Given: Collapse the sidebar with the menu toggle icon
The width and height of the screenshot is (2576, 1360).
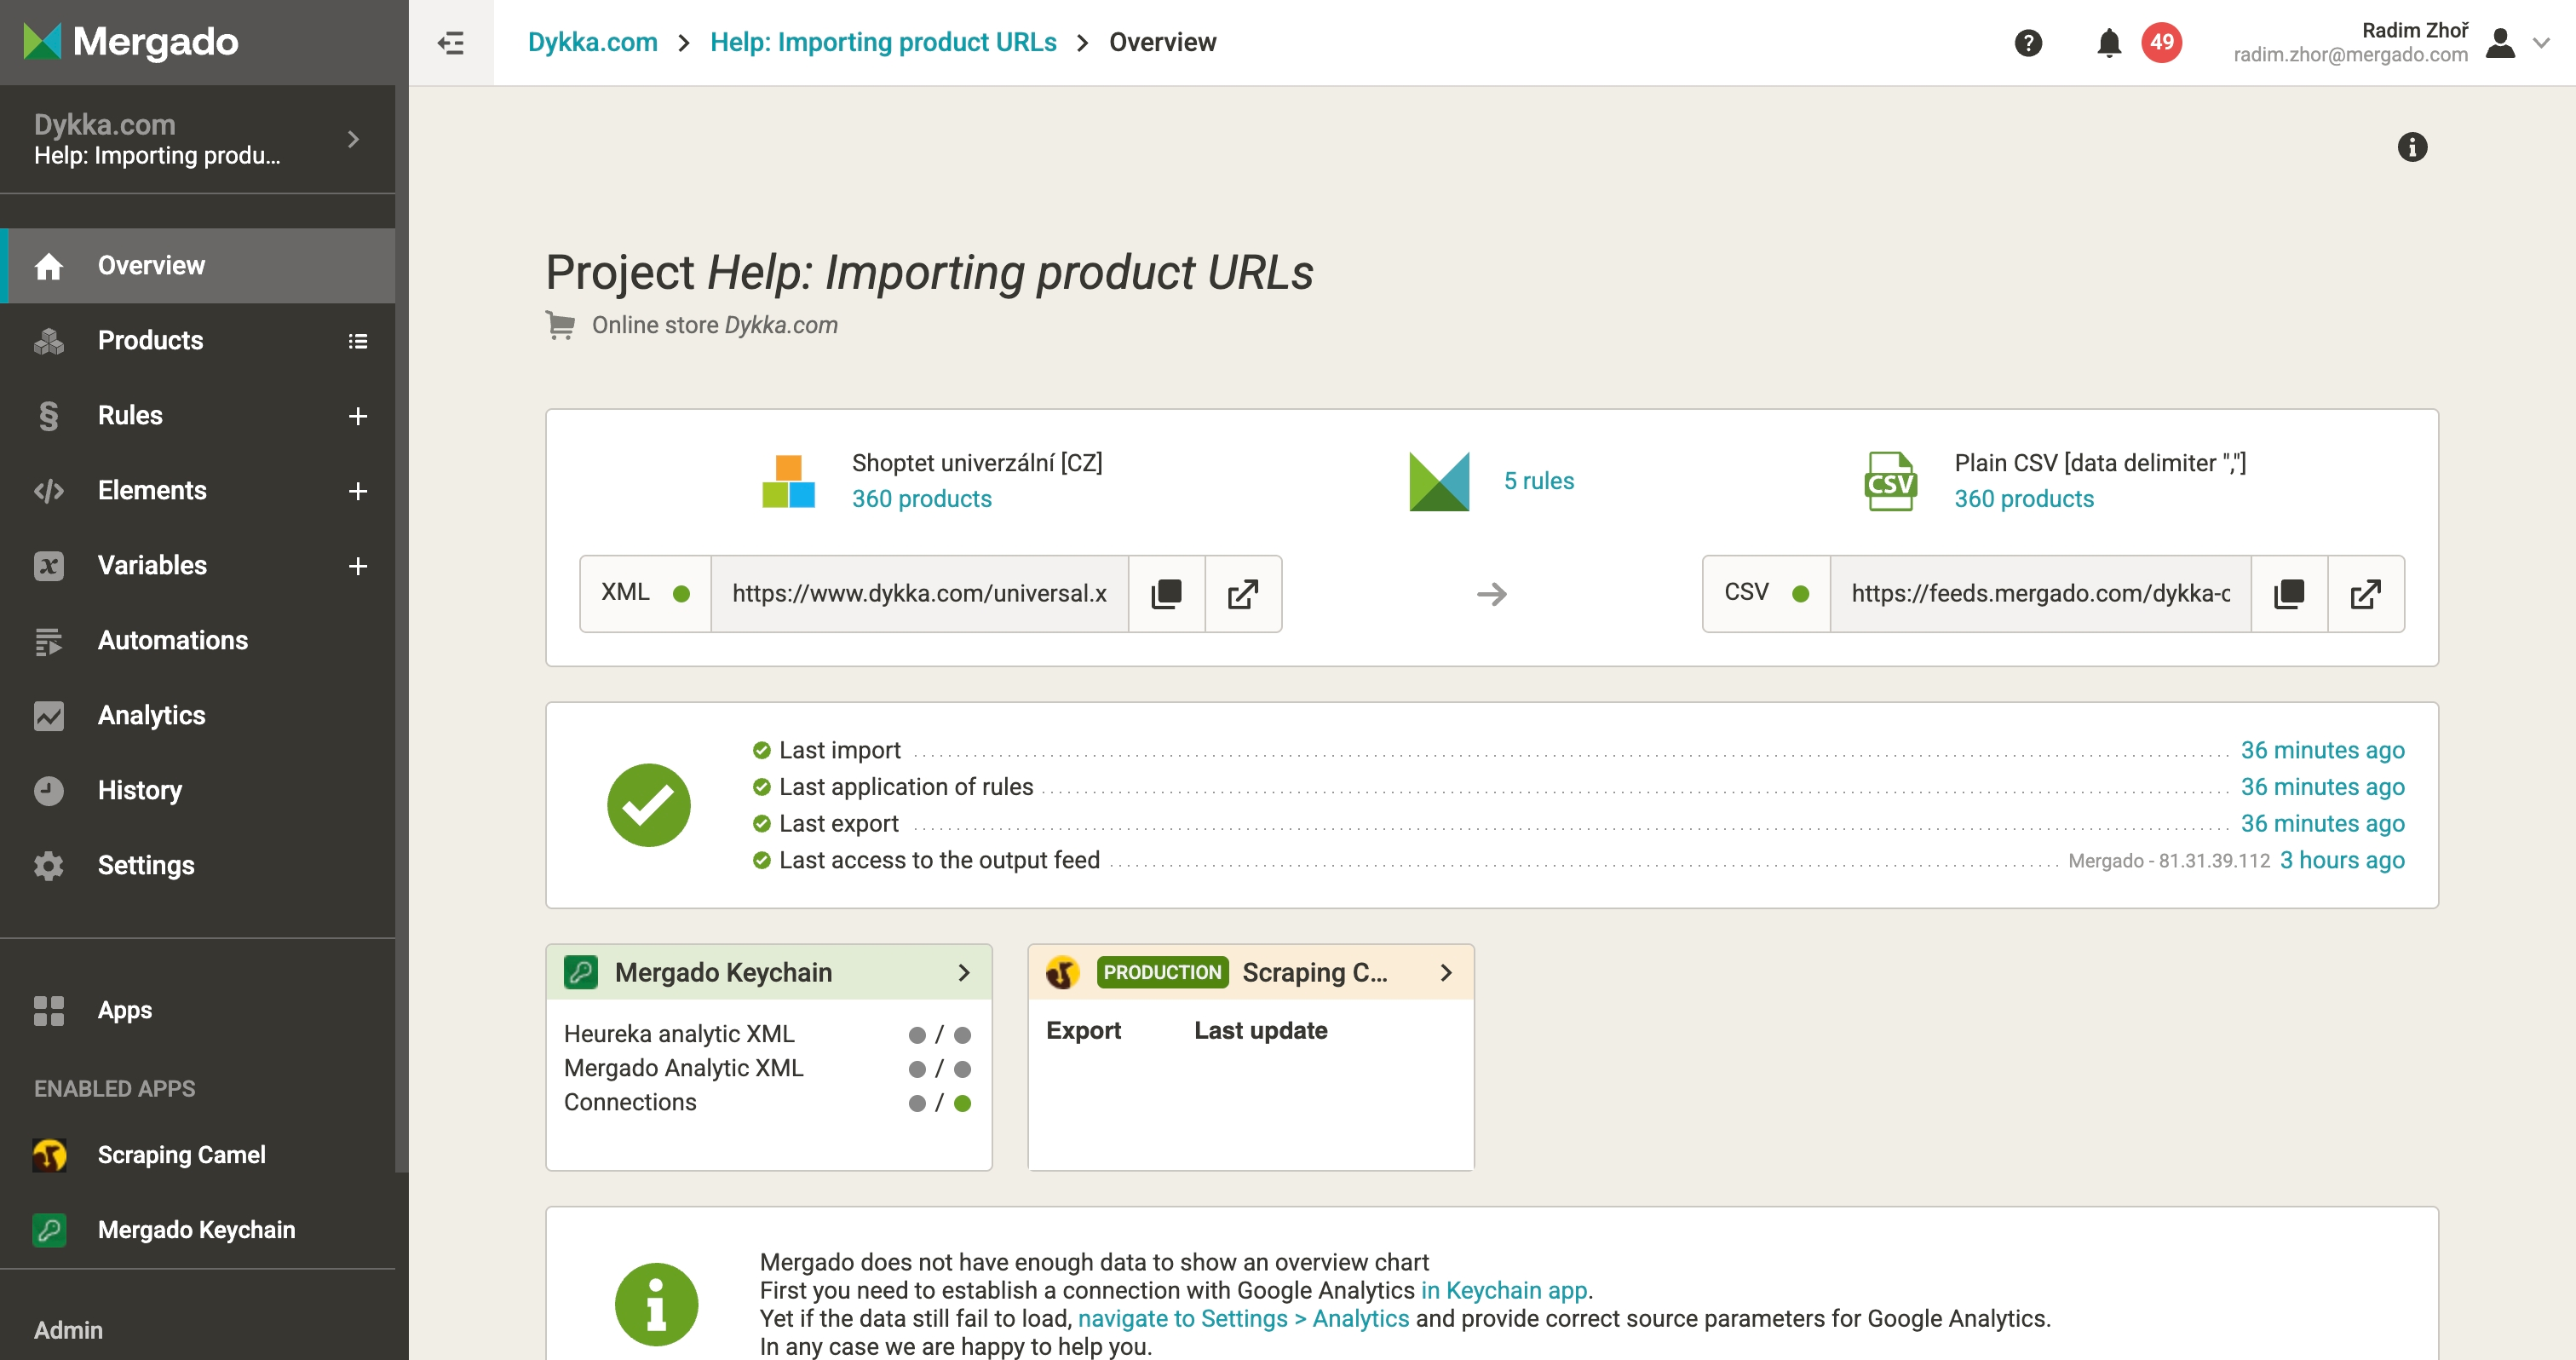Looking at the screenshot, I should coord(451,42).
